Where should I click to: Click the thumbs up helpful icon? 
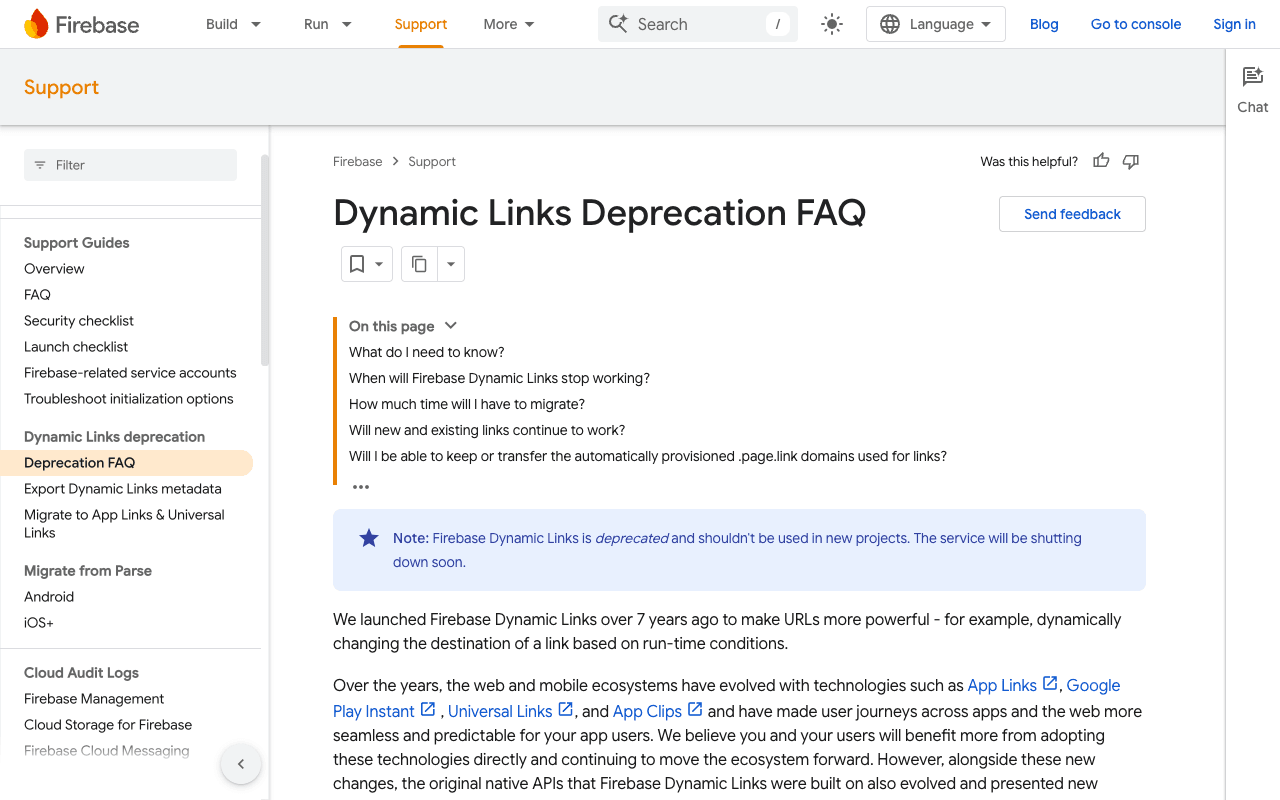(1101, 161)
